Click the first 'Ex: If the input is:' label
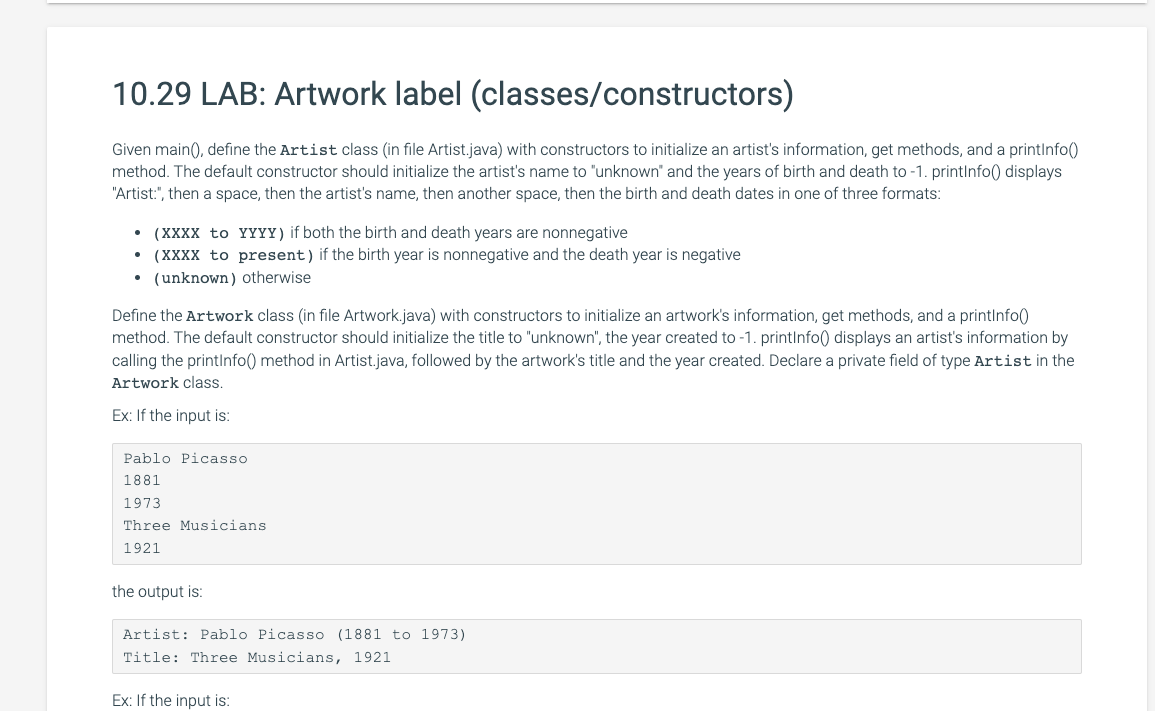1155x711 pixels. point(171,416)
